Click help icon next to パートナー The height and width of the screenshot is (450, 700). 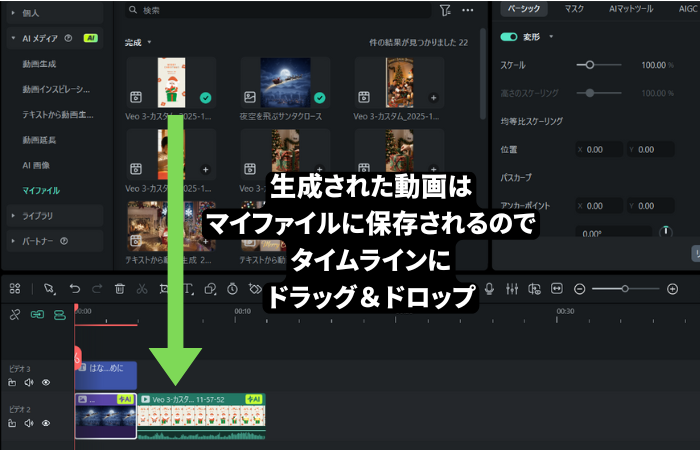tap(64, 241)
